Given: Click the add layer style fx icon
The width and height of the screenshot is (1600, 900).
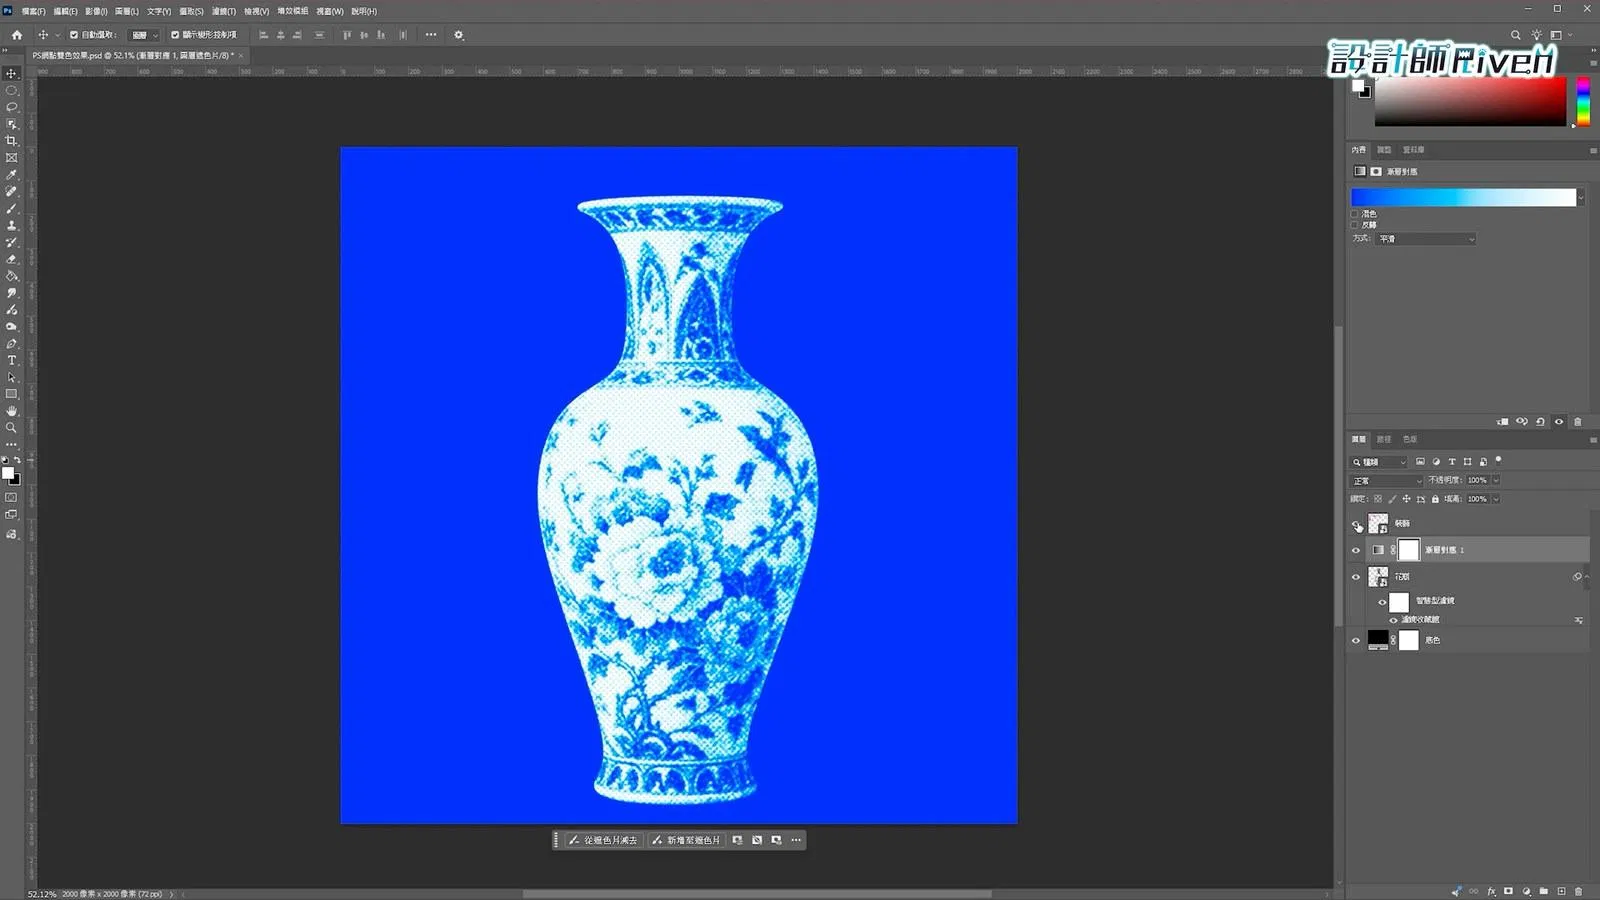Looking at the screenshot, I should point(1491,891).
